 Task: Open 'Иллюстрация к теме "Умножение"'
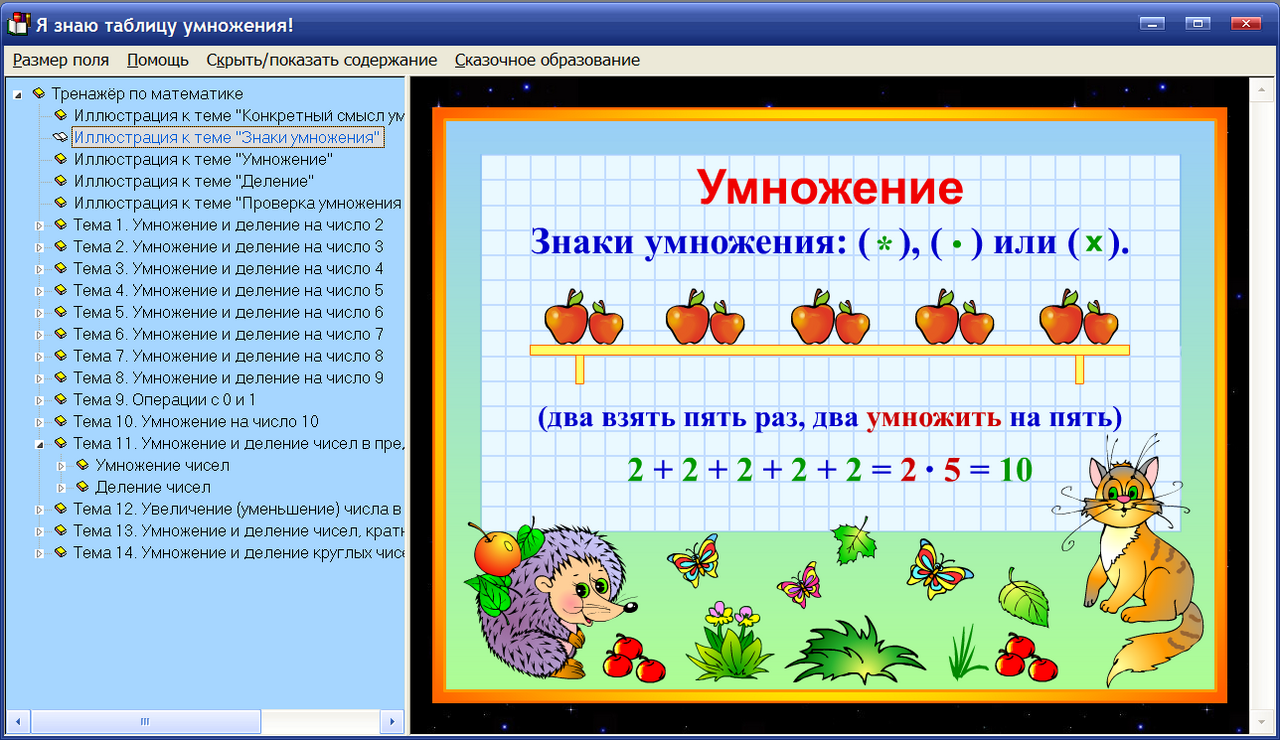200,159
